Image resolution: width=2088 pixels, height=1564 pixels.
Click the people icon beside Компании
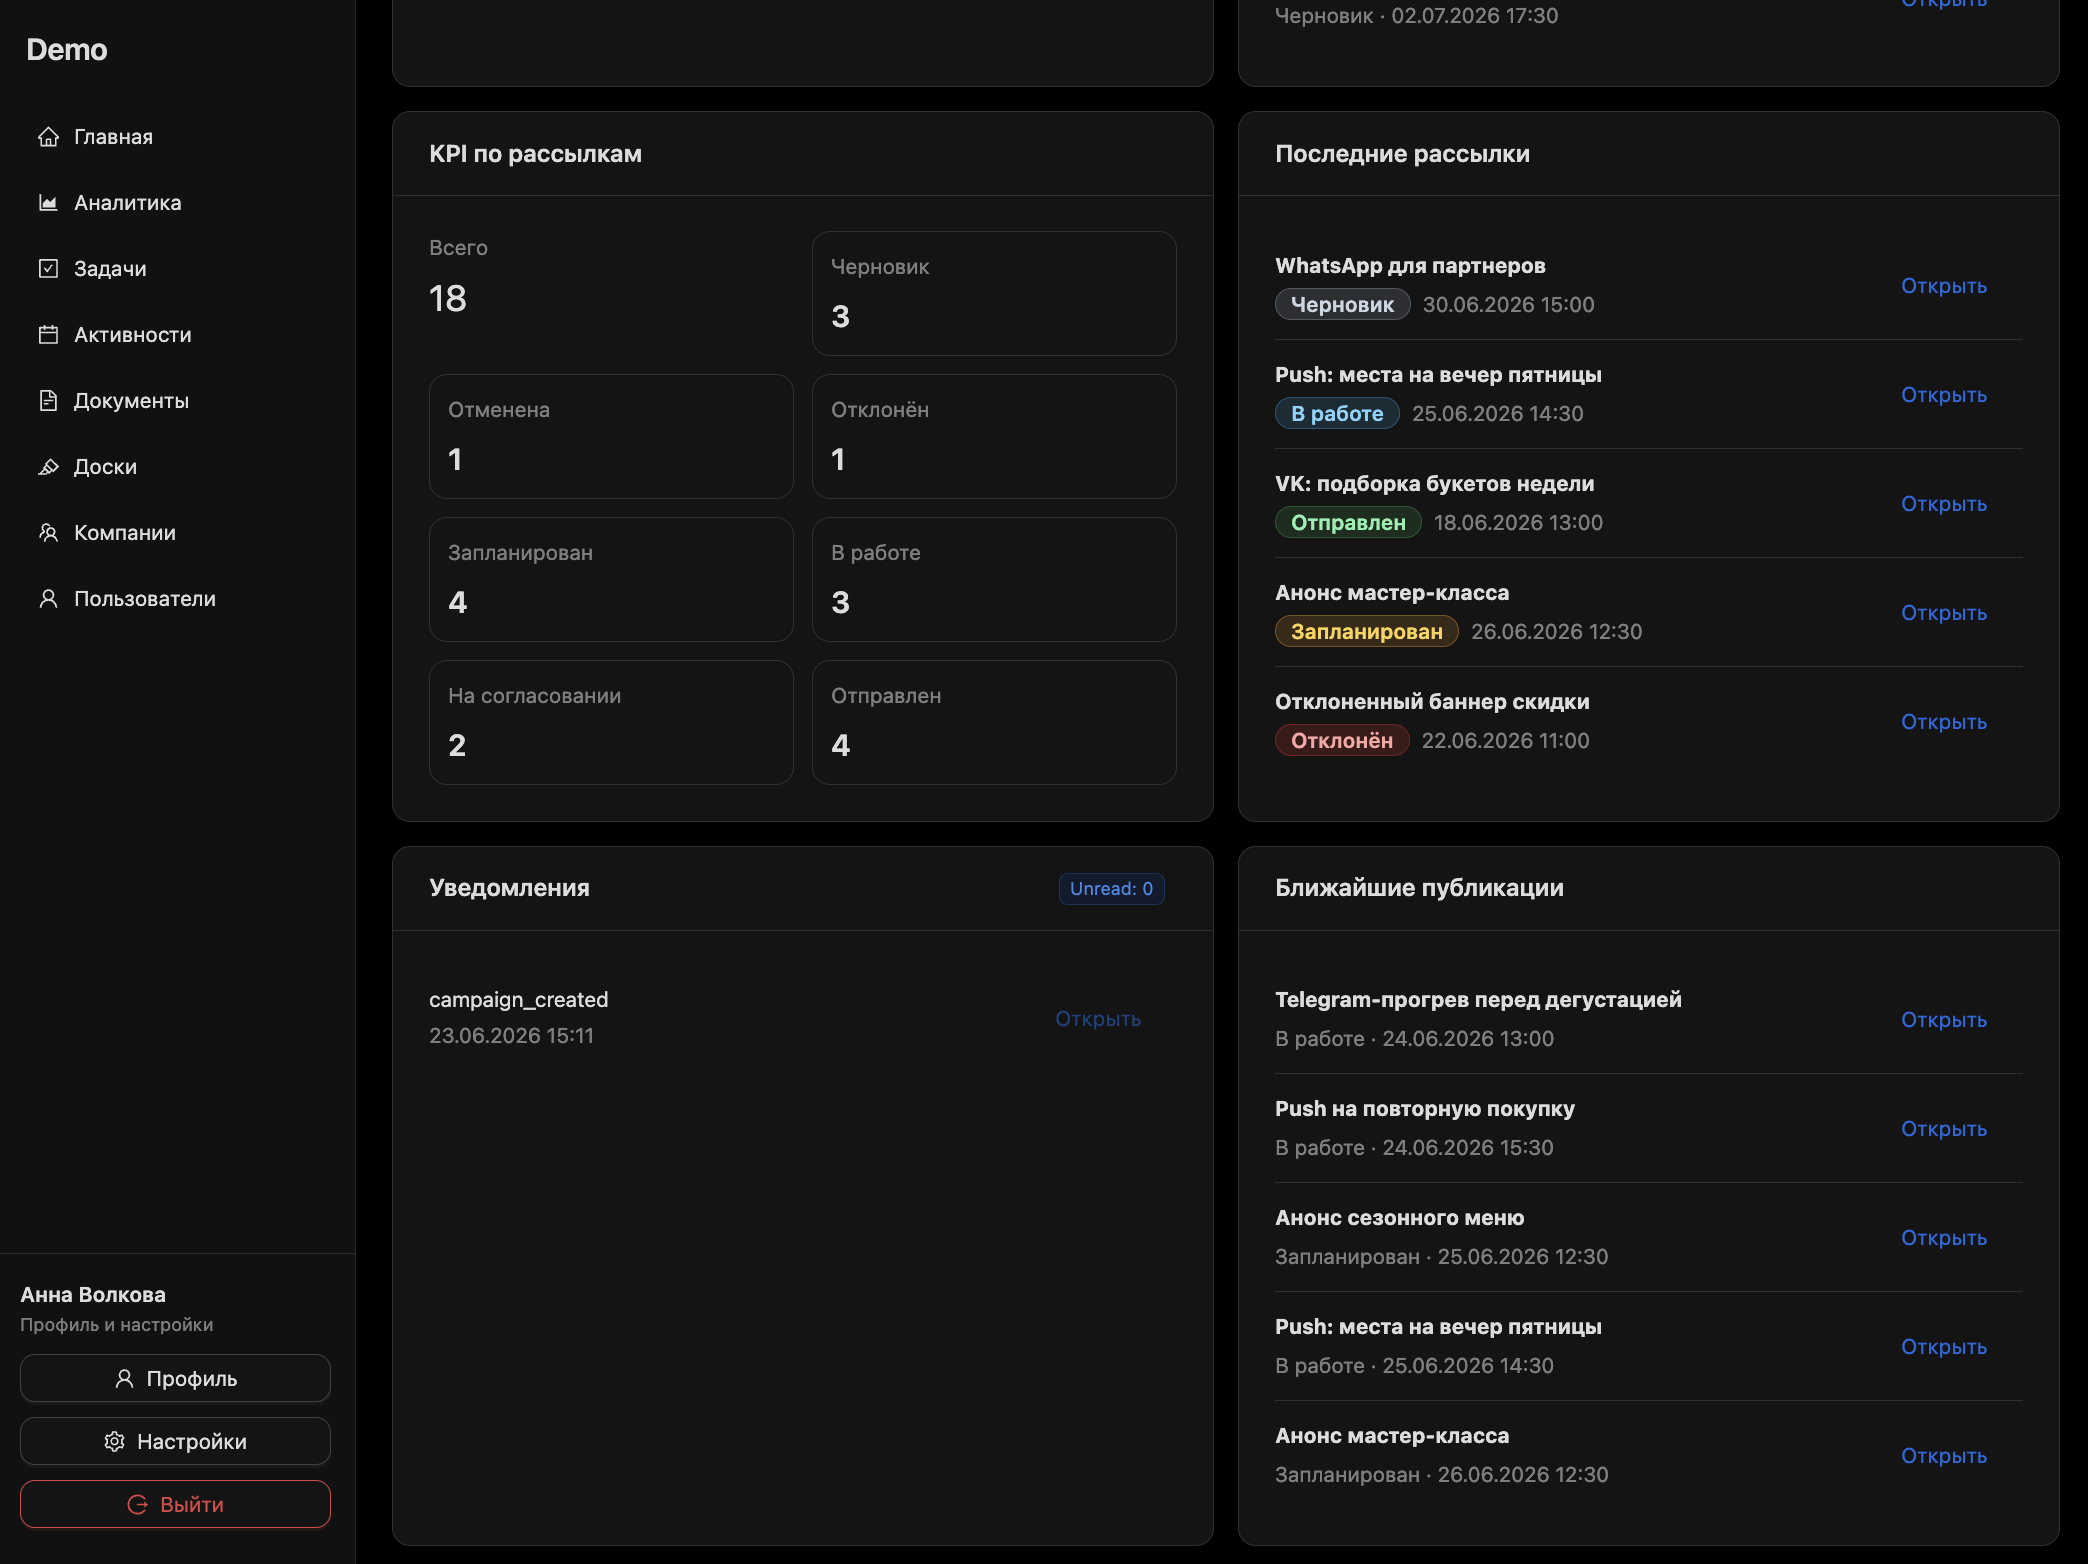pos(48,533)
